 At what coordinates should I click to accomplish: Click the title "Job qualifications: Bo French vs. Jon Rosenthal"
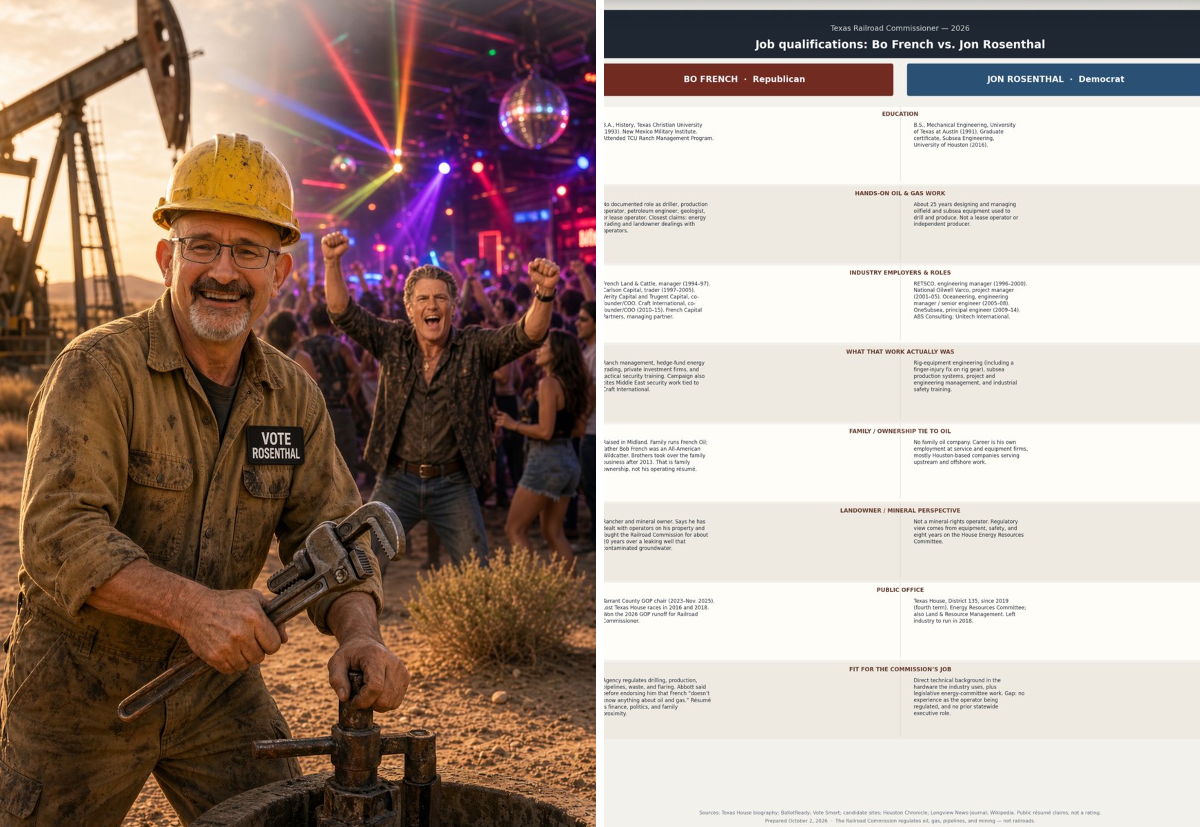900,44
